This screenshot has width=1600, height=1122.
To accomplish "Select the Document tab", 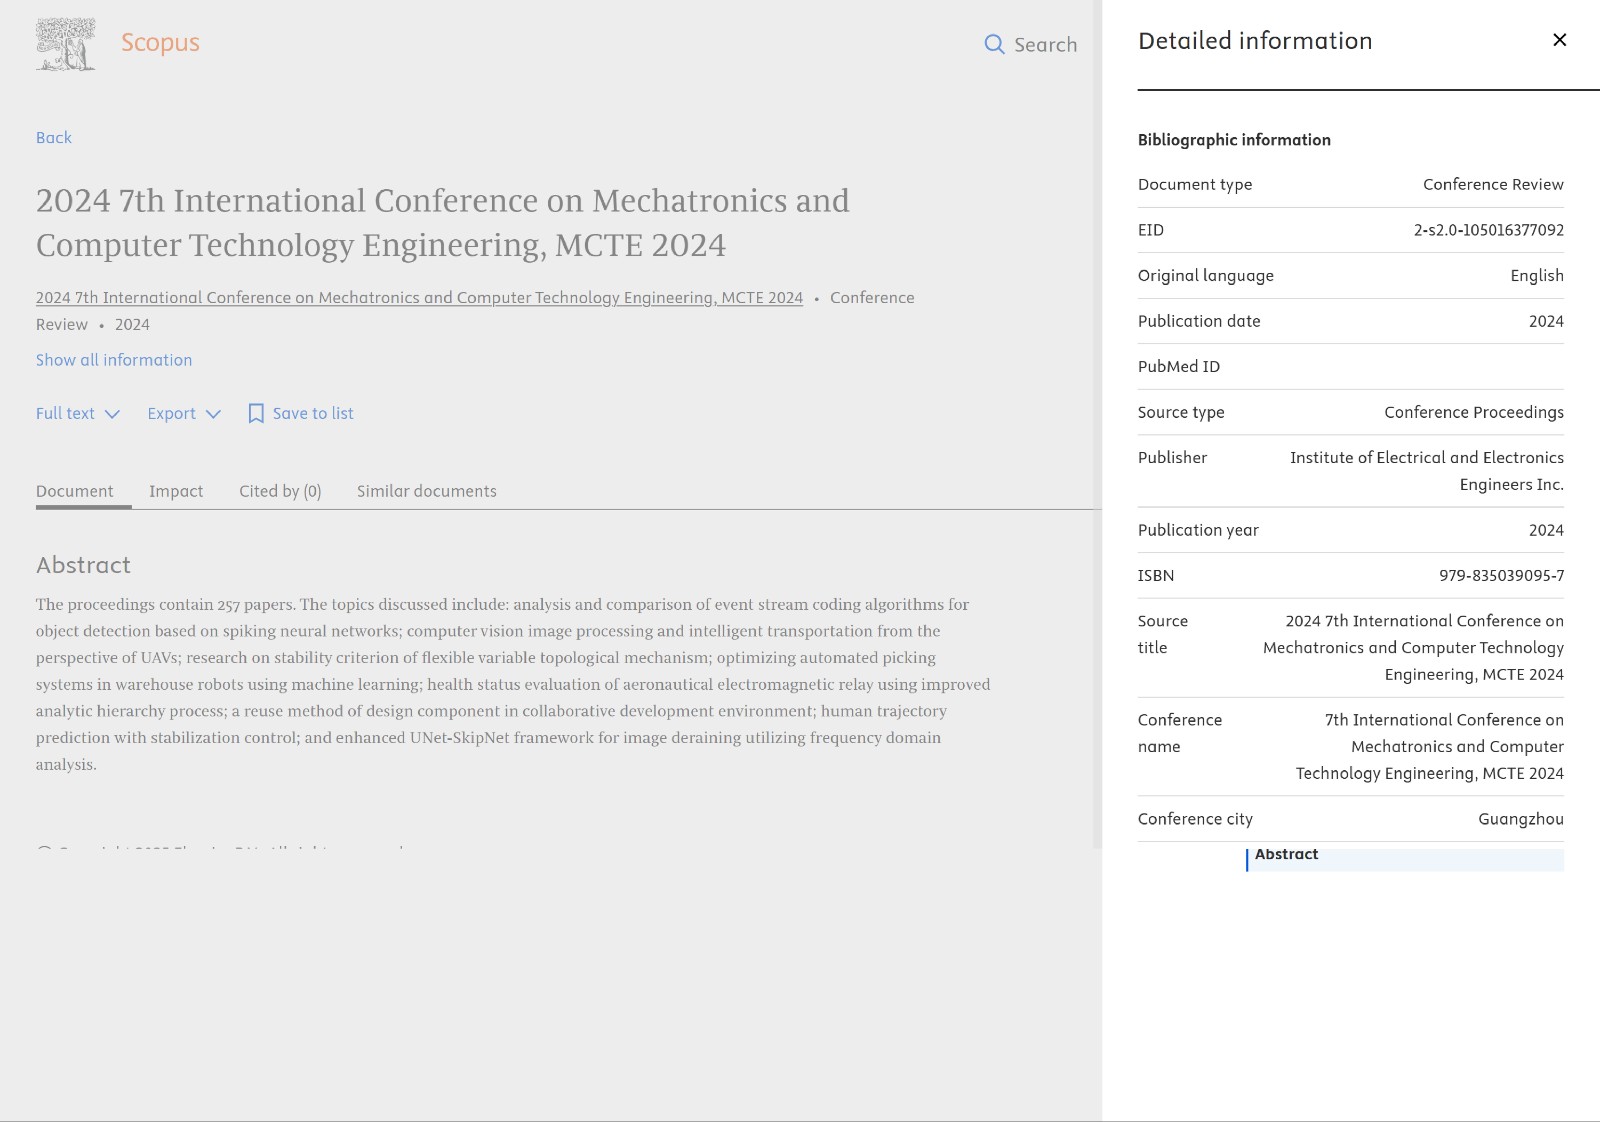I will point(75,491).
